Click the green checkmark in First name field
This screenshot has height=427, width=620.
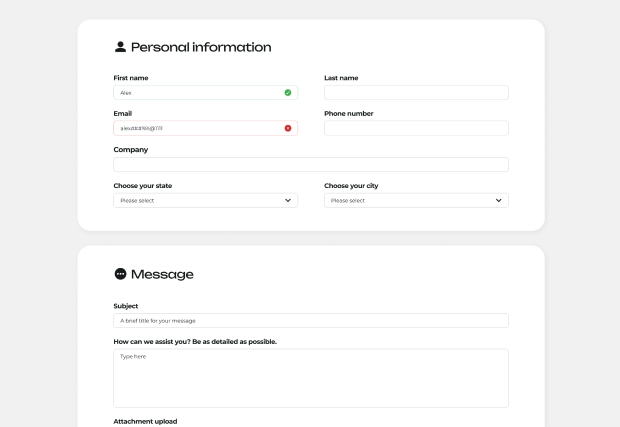pyautogui.click(x=288, y=93)
